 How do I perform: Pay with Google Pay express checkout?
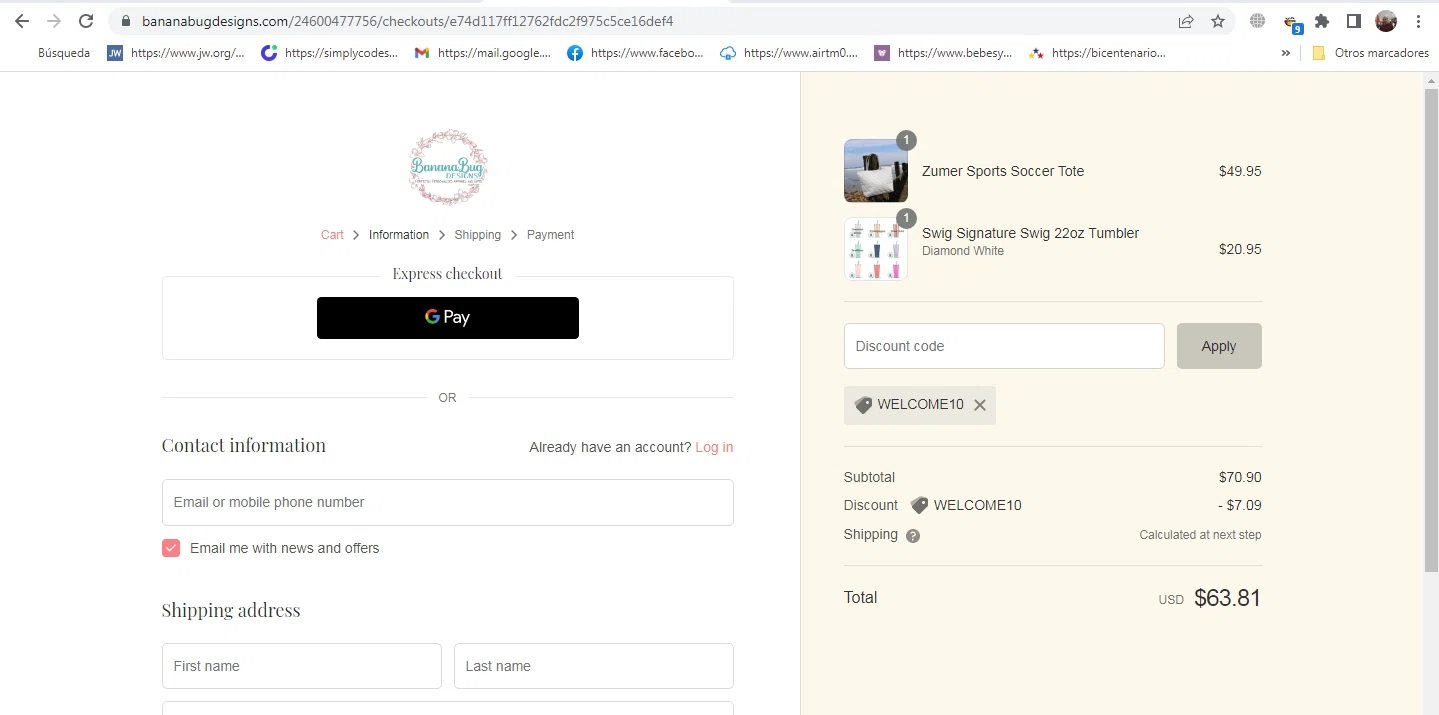pos(448,318)
